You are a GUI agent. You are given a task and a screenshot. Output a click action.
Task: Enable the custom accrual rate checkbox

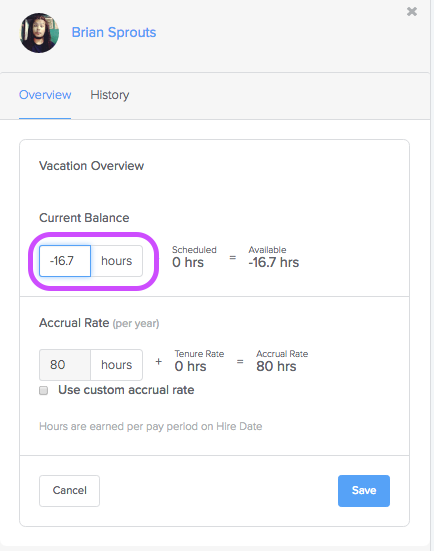[44, 390]
